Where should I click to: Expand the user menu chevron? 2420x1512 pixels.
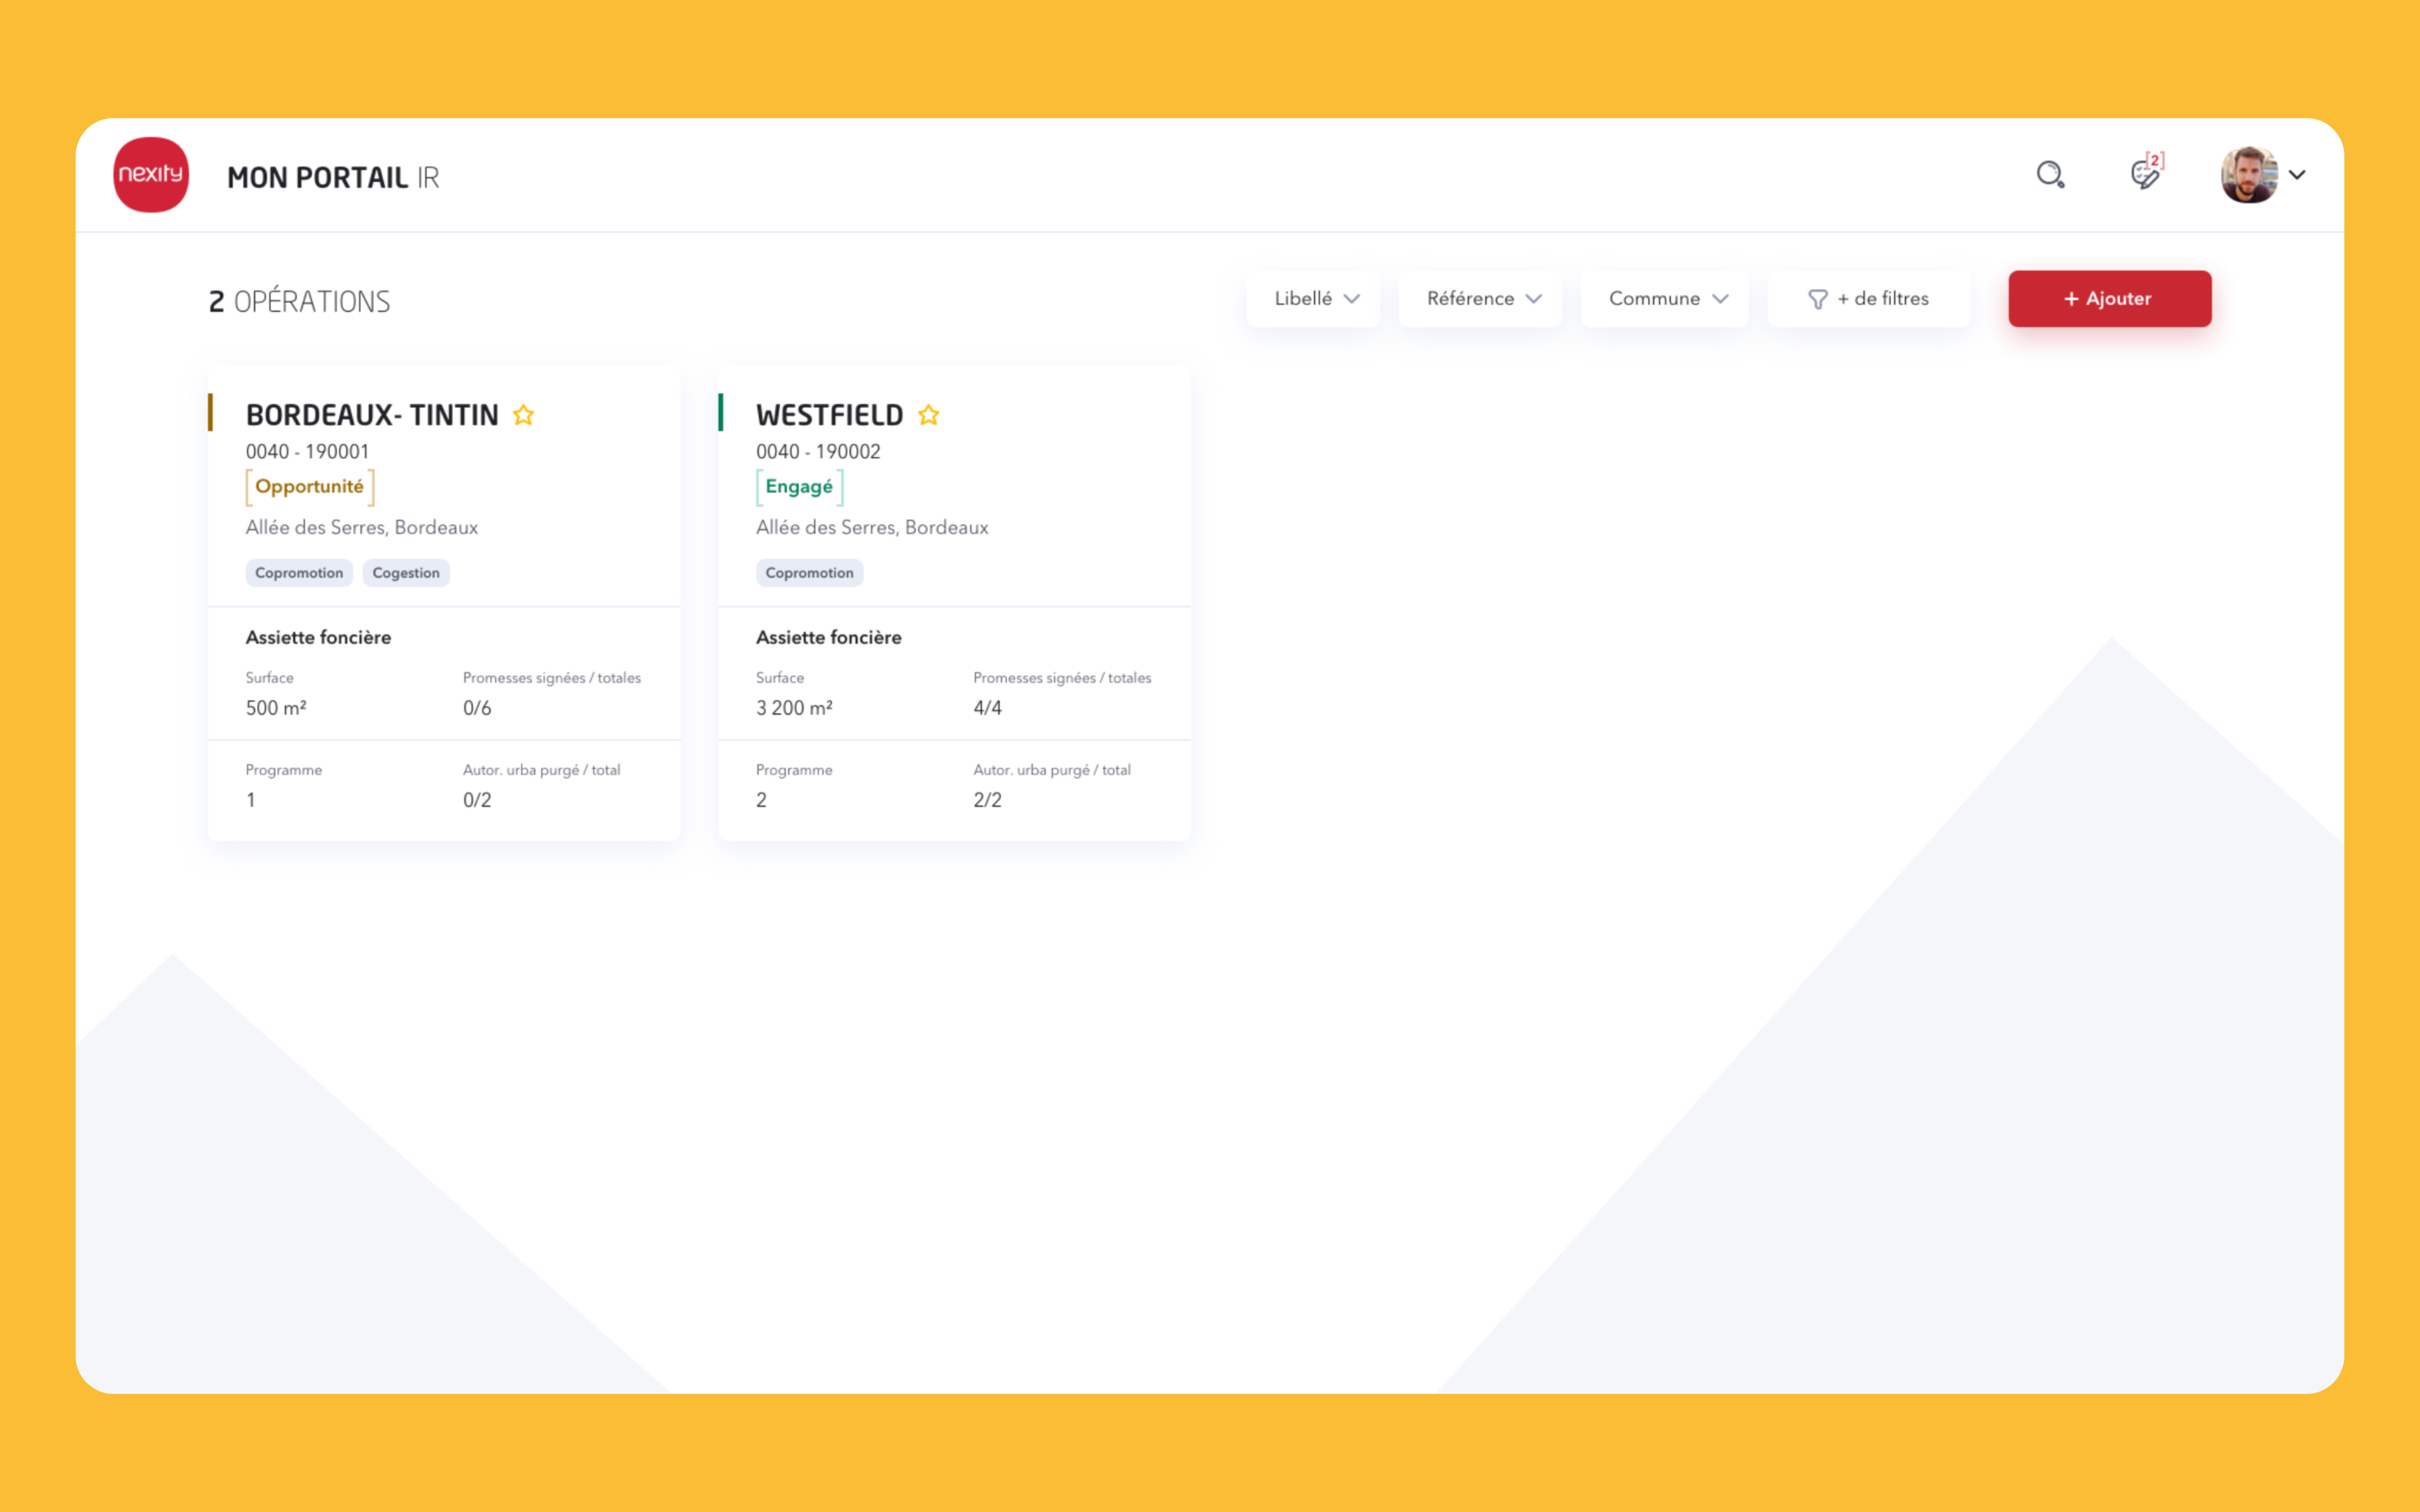pyautogui.click(x=2297, y=175)
